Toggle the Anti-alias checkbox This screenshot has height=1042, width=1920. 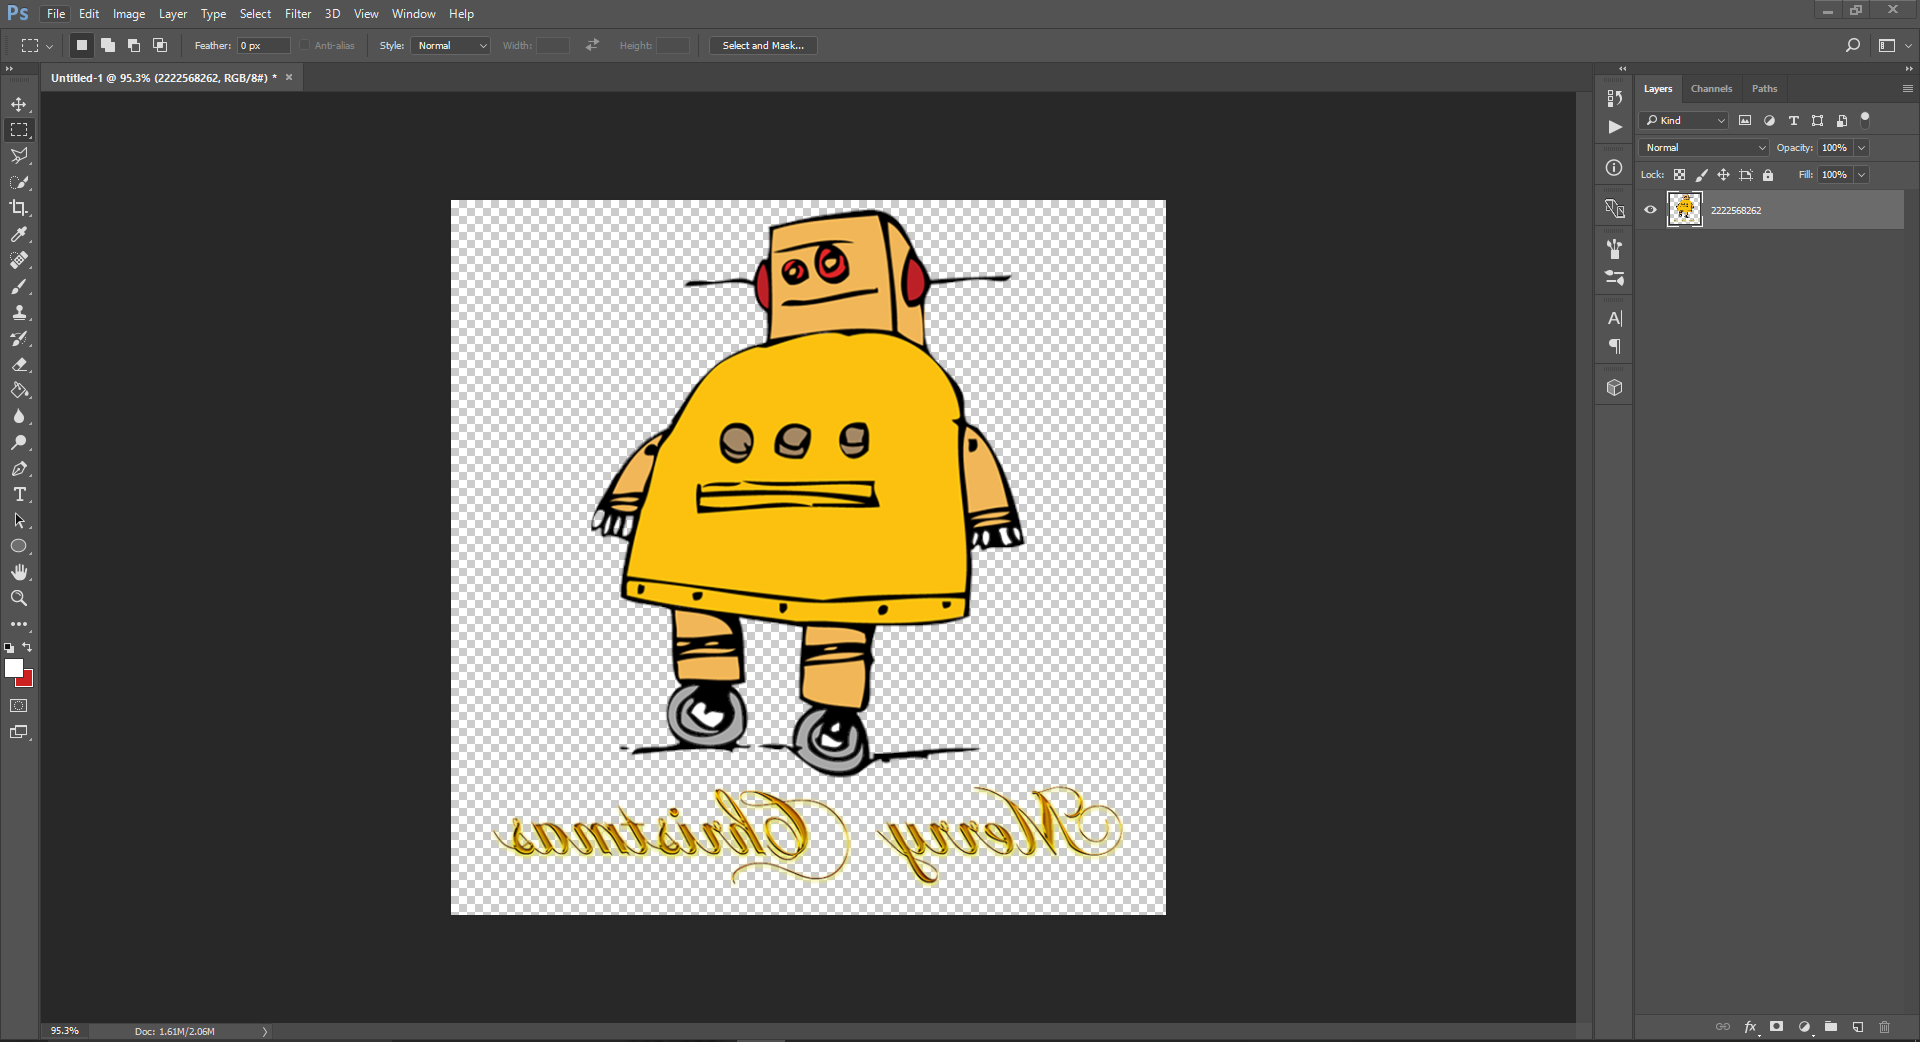305,46
